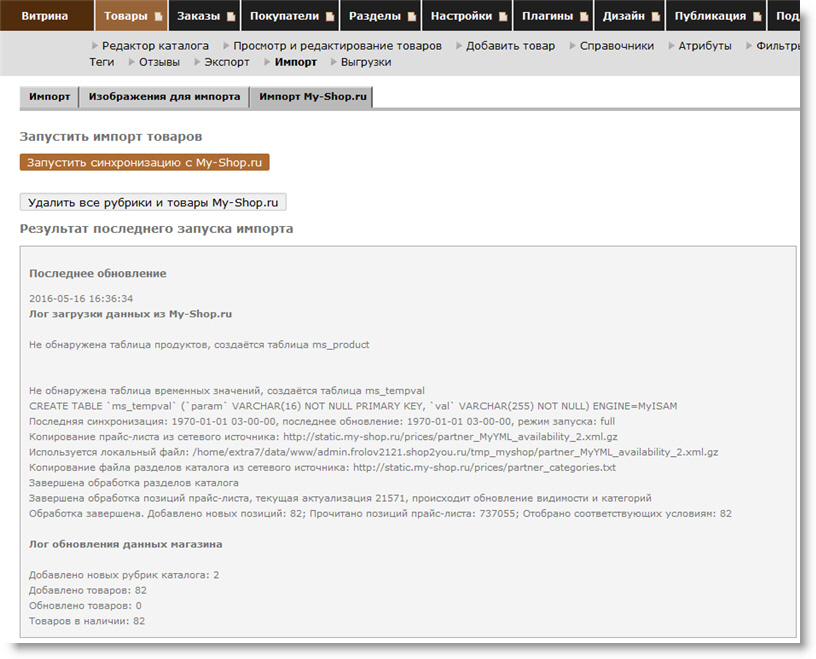Click the page icon beside Заказы
Screen dimensions: 816x659
point(231,17)
